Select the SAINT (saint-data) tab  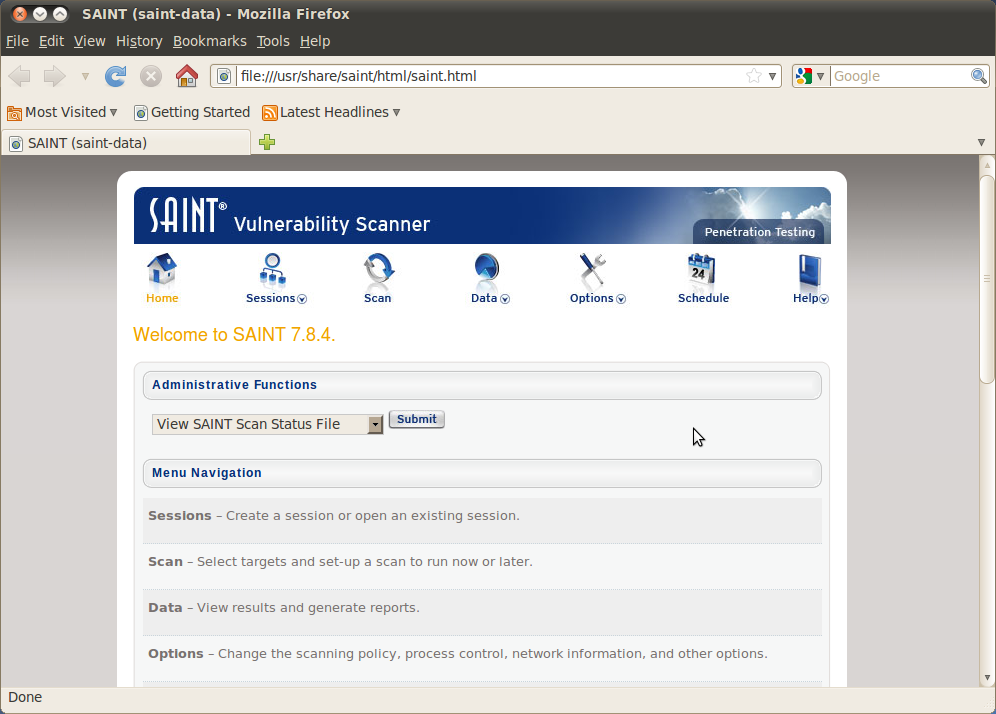[x=126, y=143]
